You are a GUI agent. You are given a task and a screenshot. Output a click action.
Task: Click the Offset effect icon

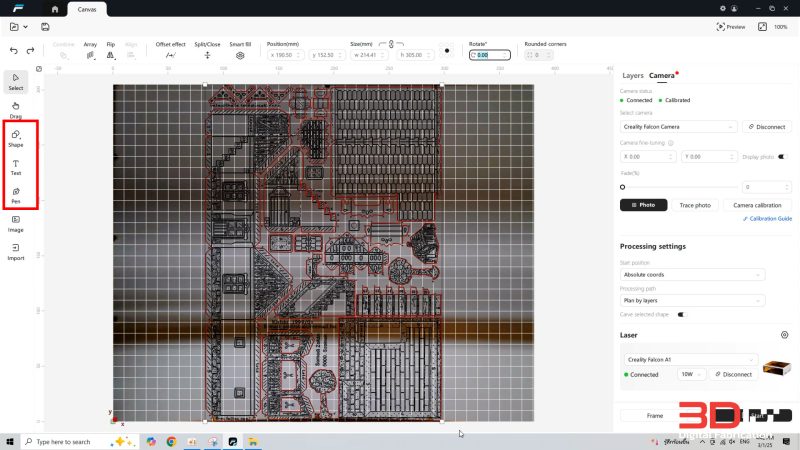click(170, 55)
